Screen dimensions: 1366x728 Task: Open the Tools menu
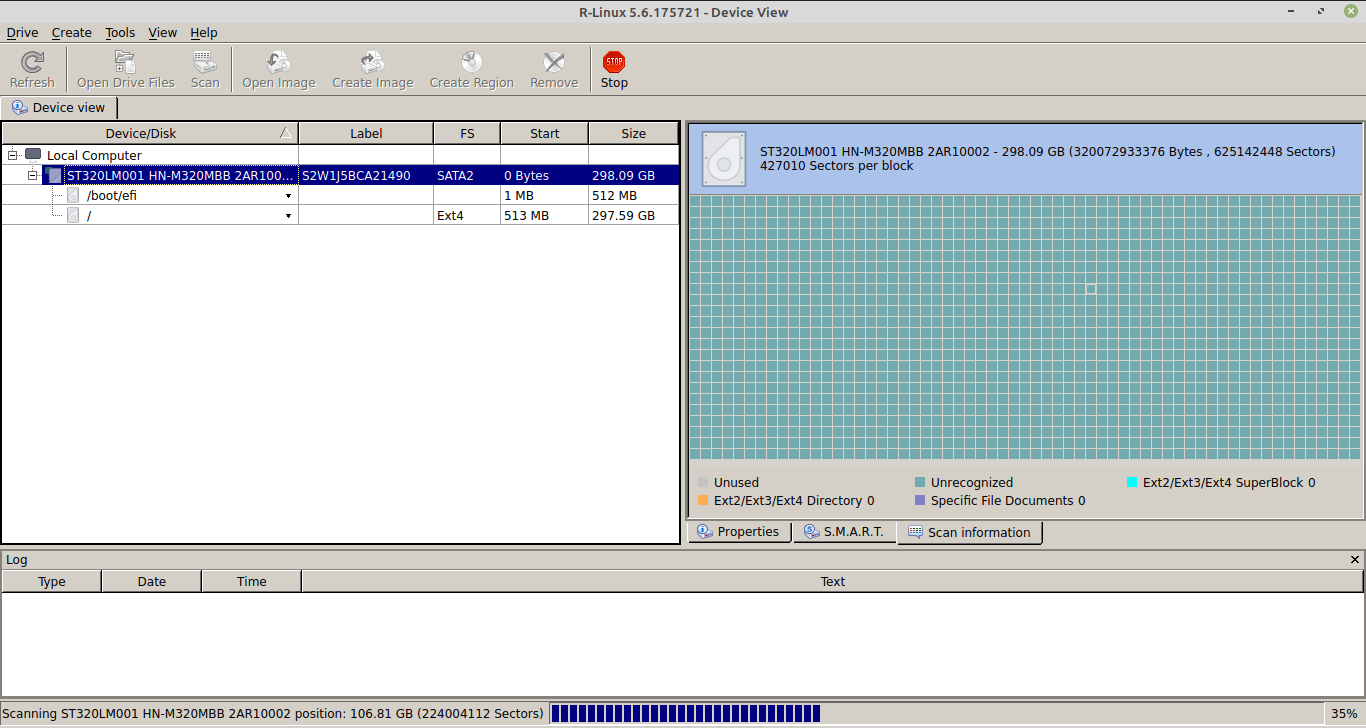pos(120,33)
